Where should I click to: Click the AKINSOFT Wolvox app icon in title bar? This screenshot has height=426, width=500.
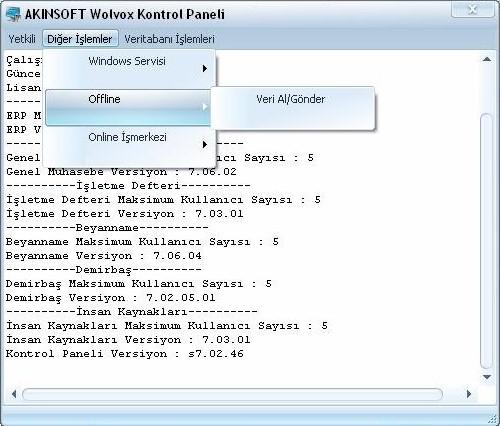pyautogui.click(x=13, y=15)
